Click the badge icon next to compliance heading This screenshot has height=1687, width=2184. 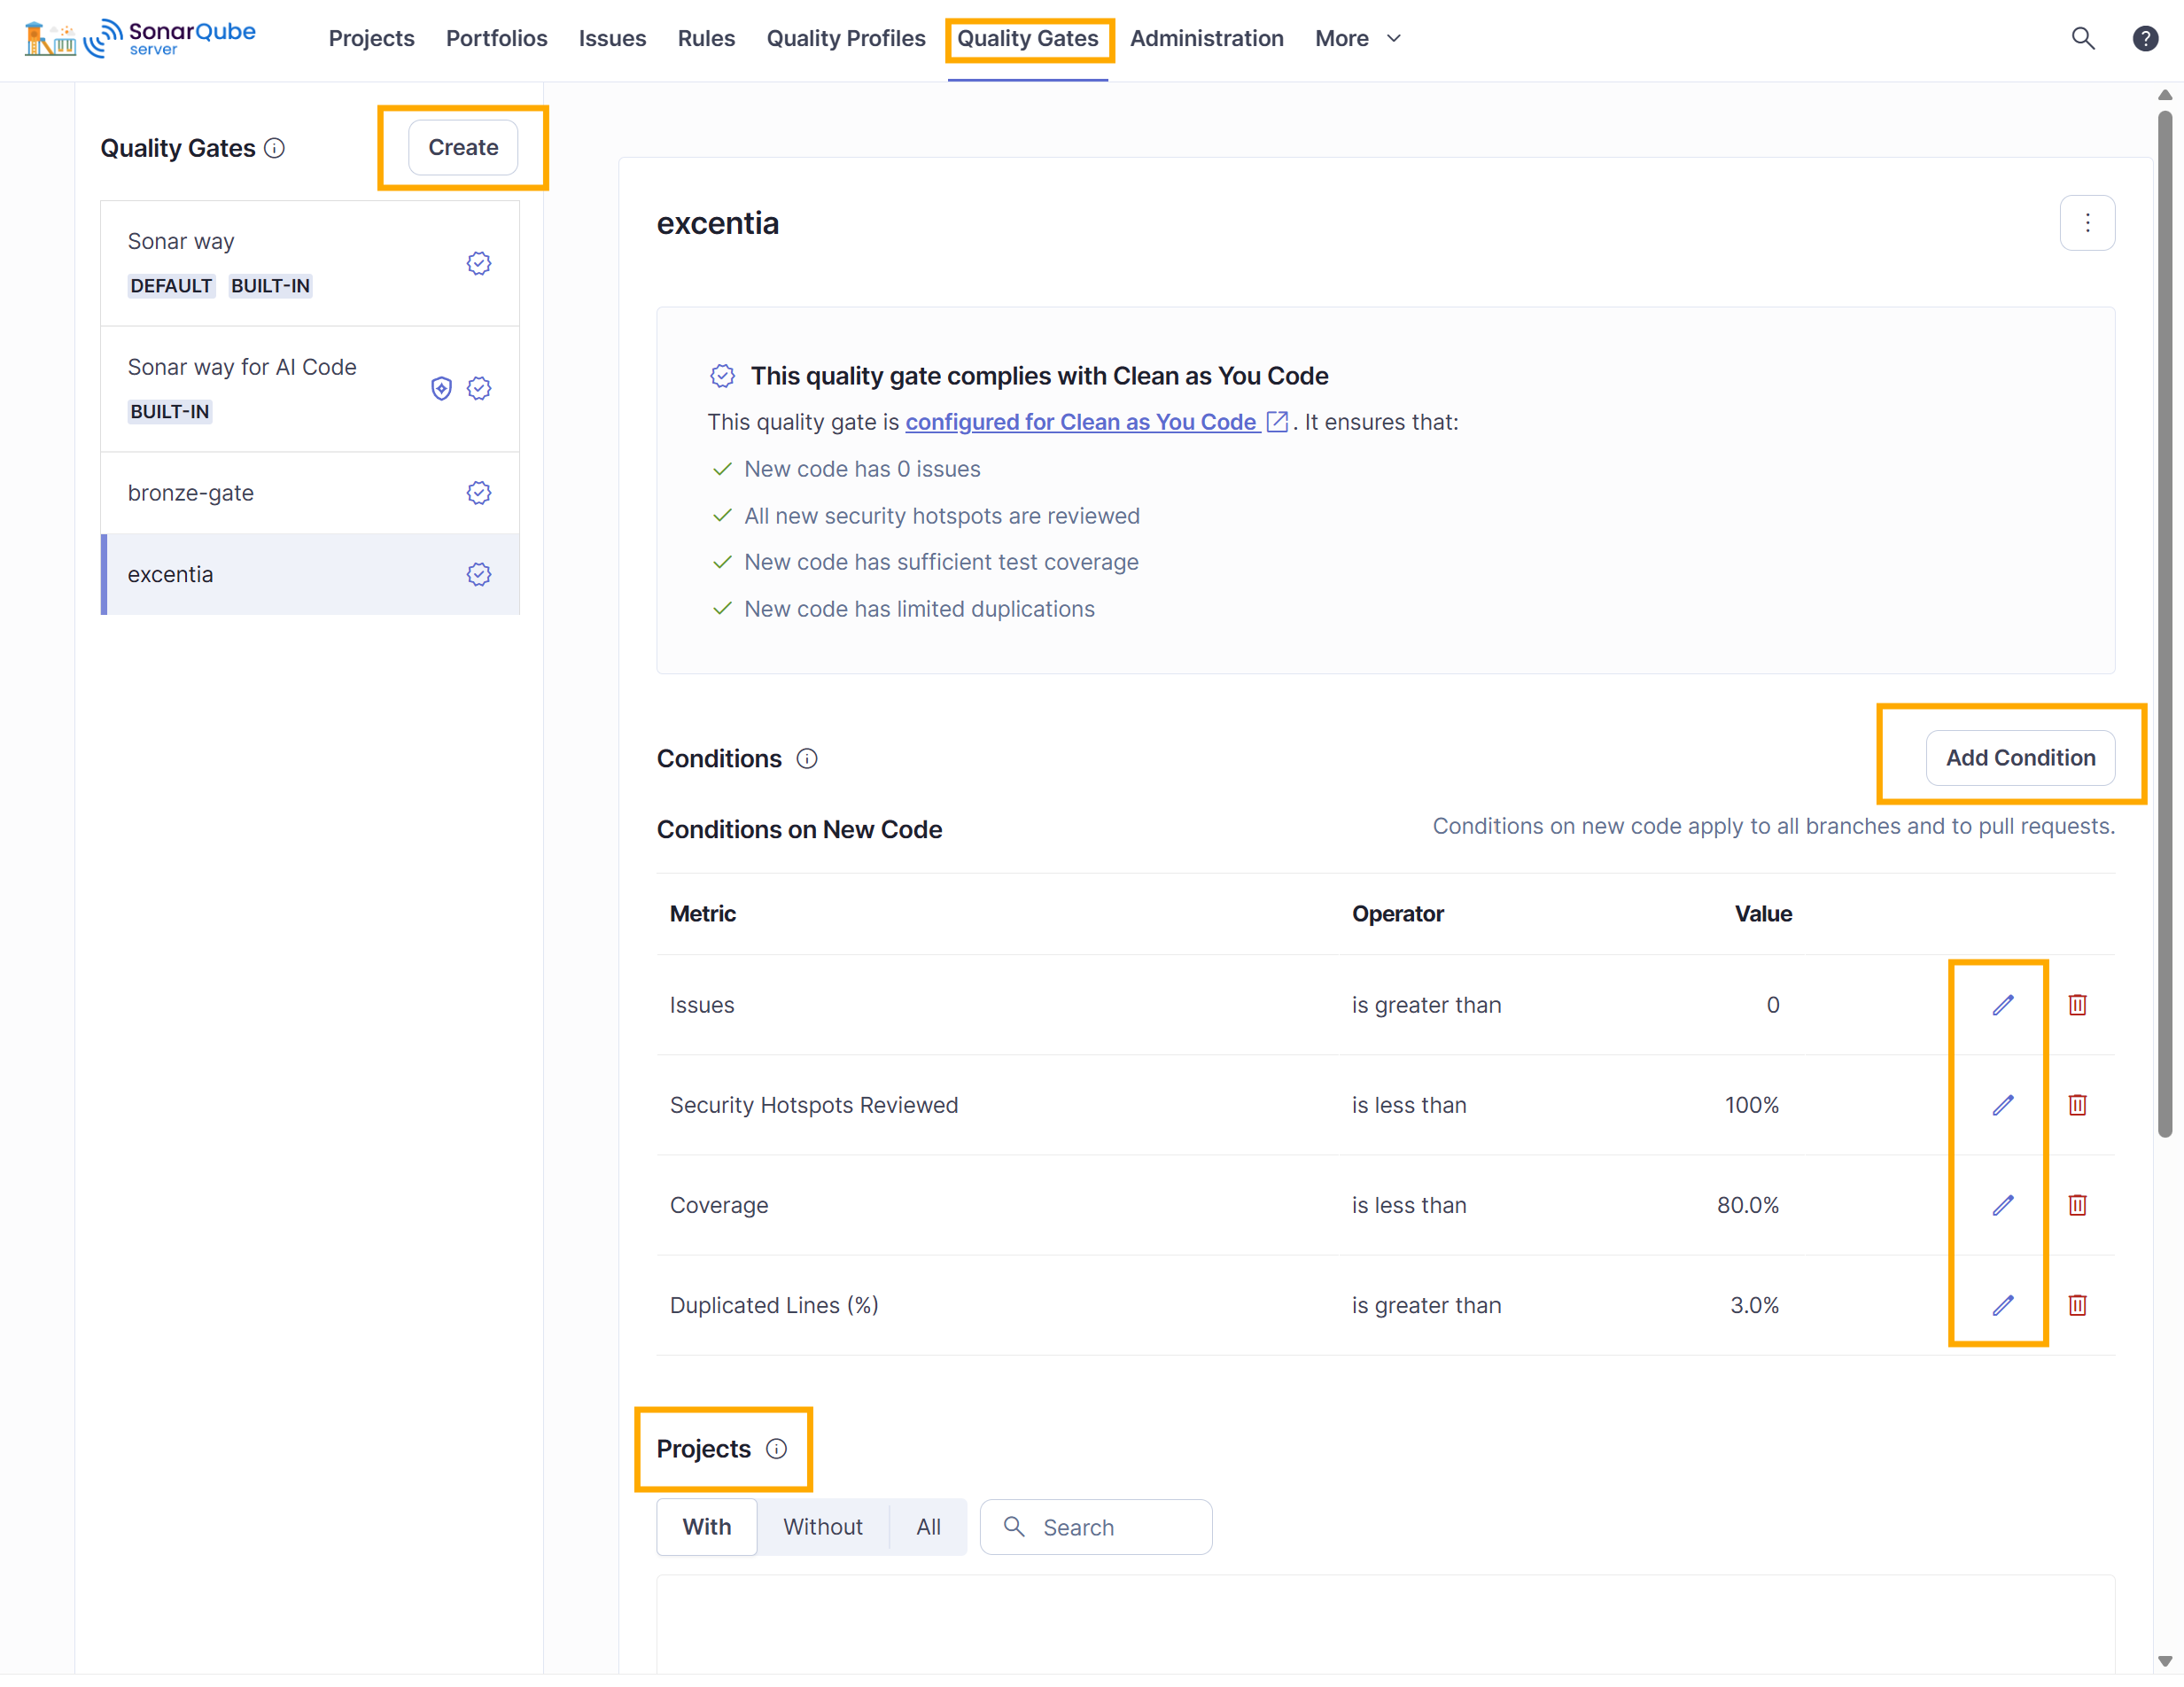(722, 376)
